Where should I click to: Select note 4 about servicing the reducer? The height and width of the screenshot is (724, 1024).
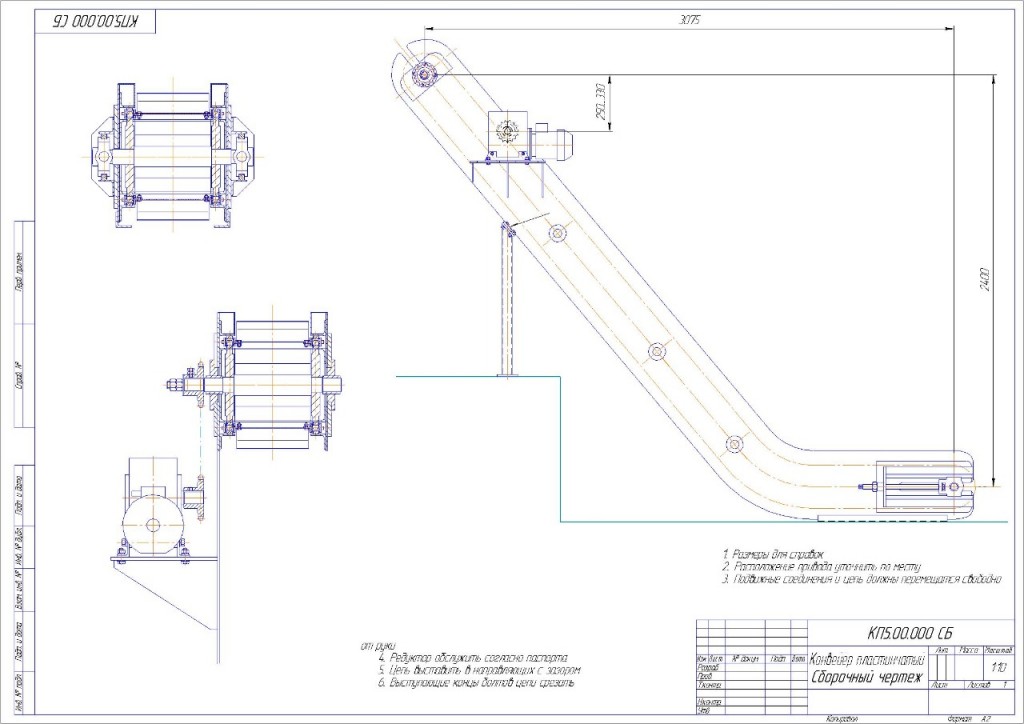pos(473,657)
